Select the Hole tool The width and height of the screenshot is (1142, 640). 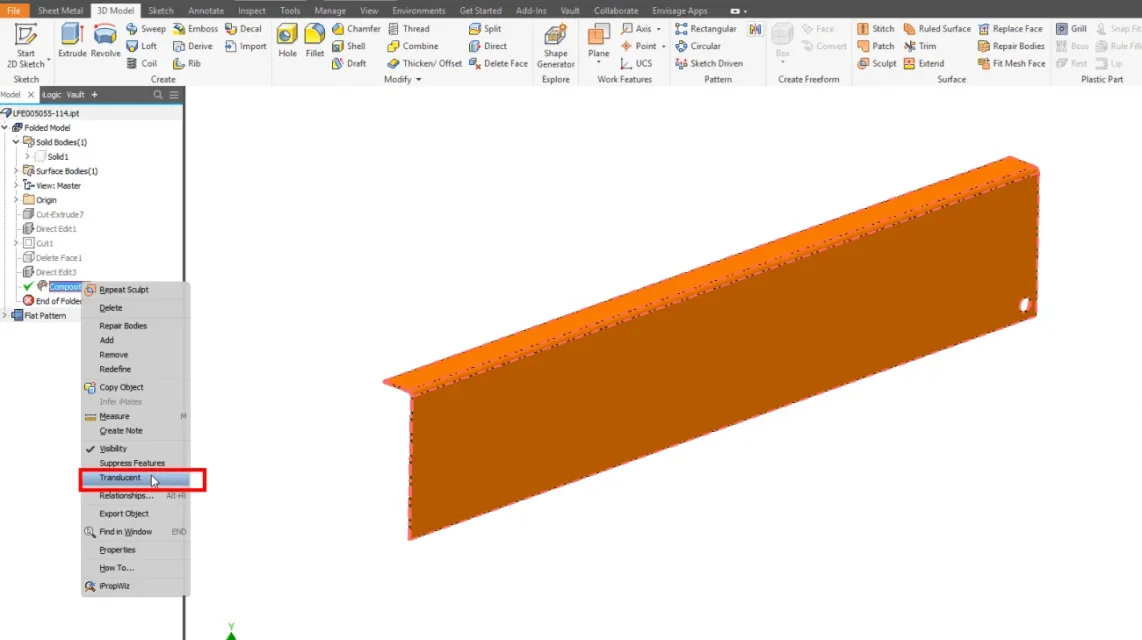coord(287,41)
